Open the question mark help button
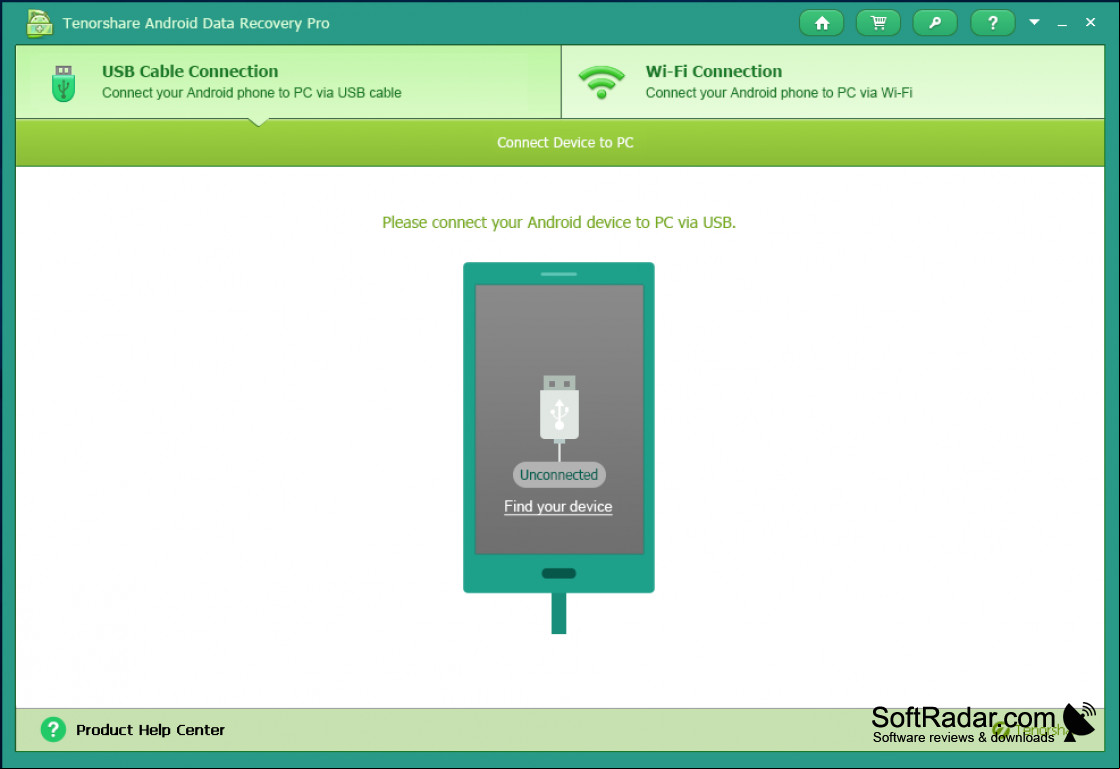The width and height of the screenshot is (1120, 769). [992, 23]
